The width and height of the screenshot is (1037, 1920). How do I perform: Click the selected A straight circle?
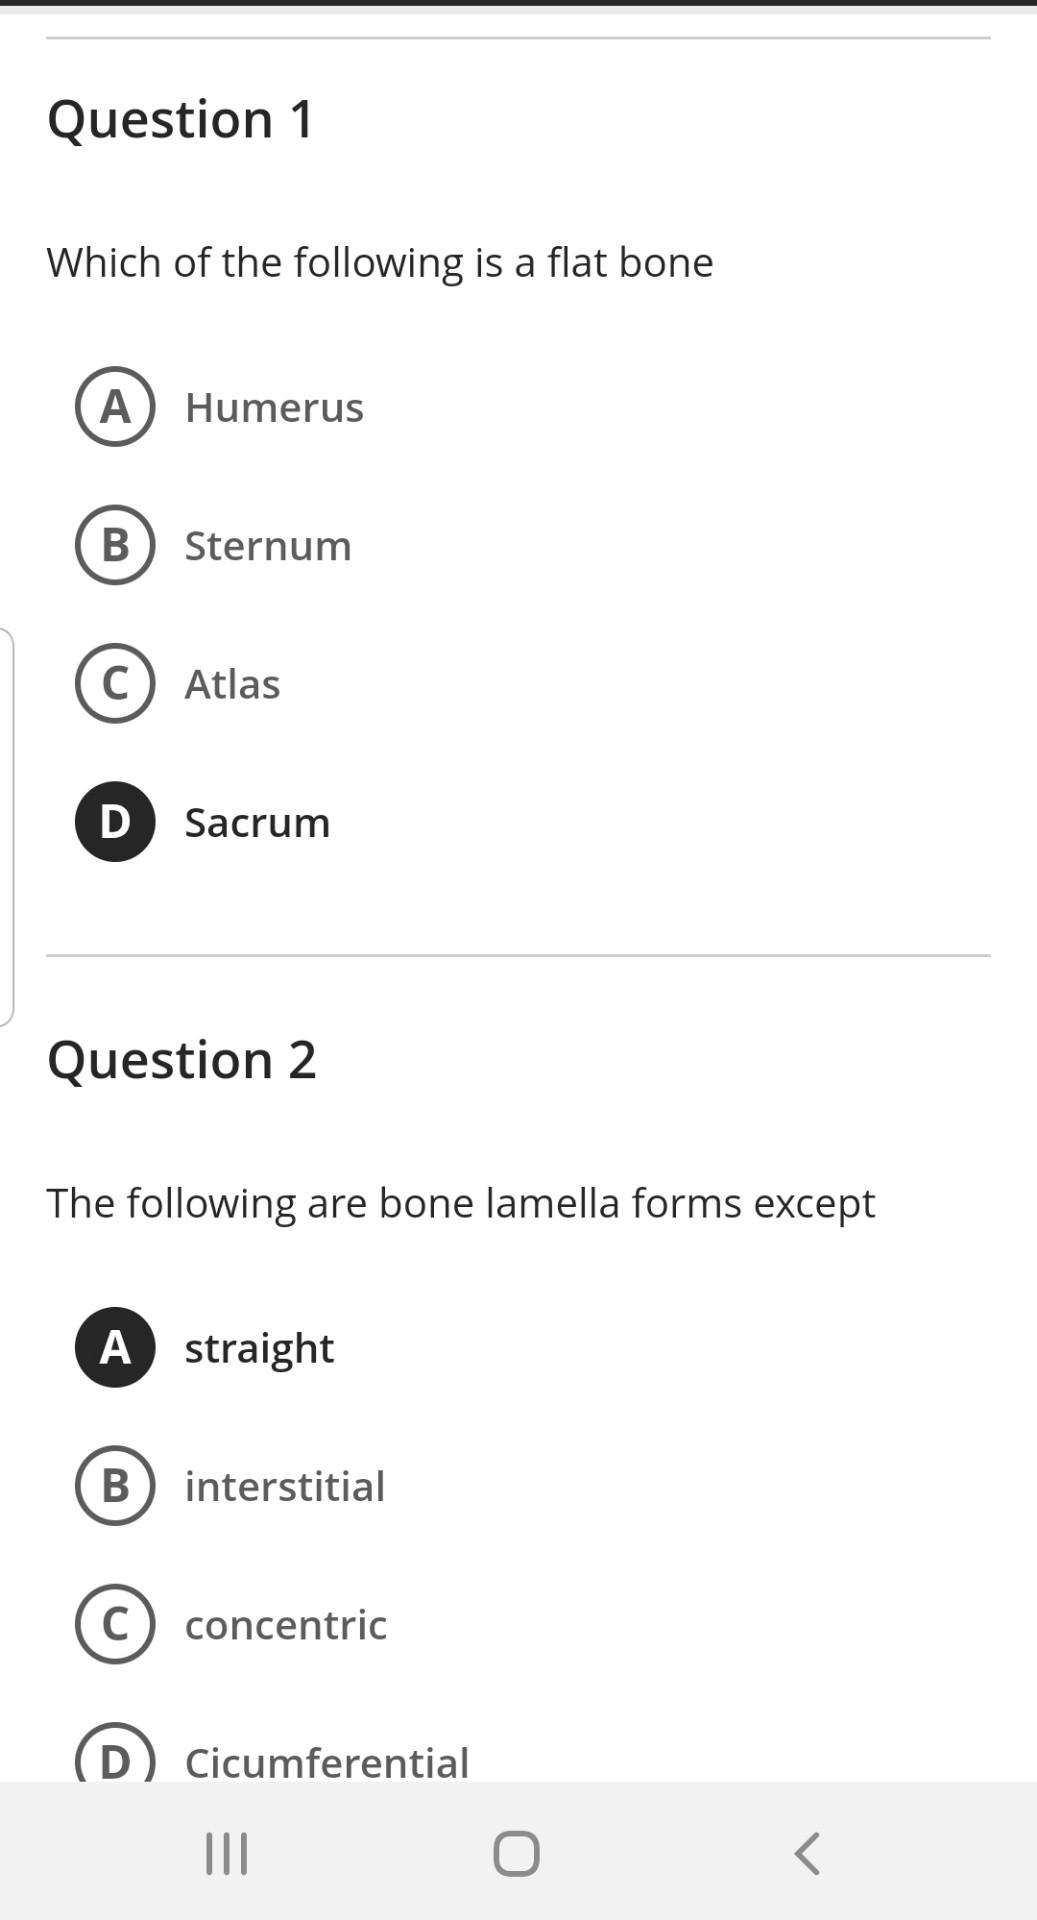coord(115,1347)
